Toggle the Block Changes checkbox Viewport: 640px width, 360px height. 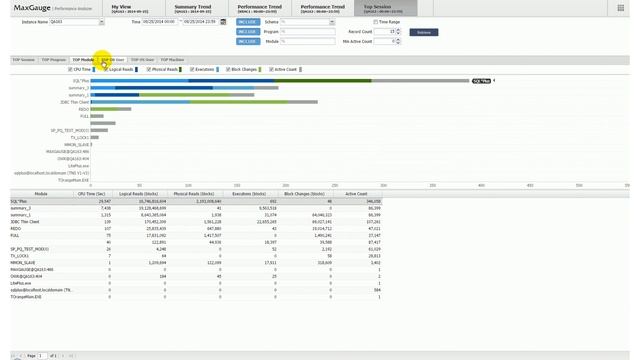(228, 69)
